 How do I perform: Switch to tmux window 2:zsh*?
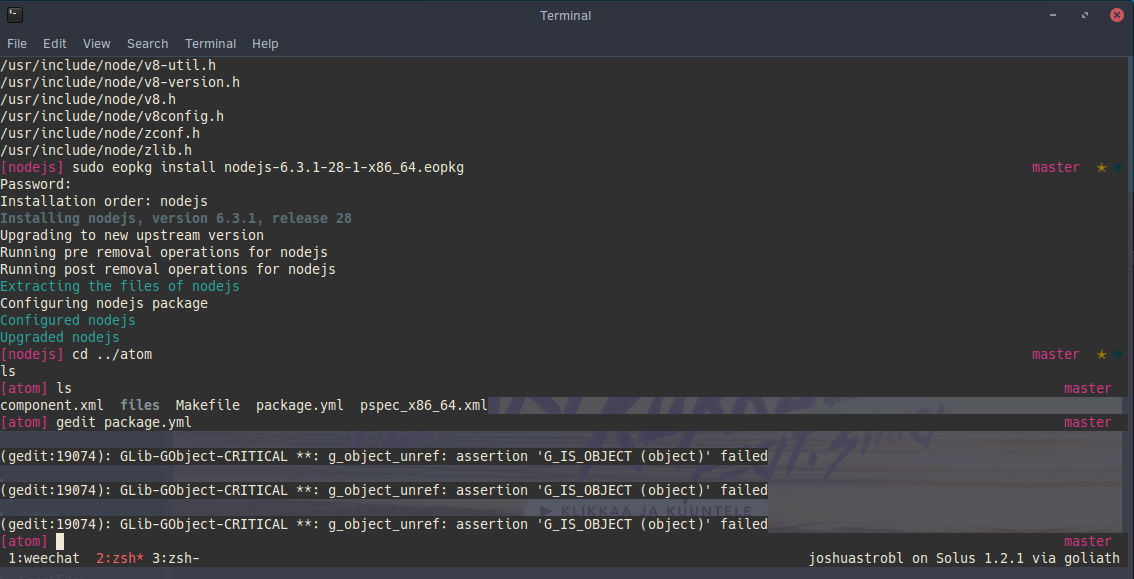coord(120,558)
